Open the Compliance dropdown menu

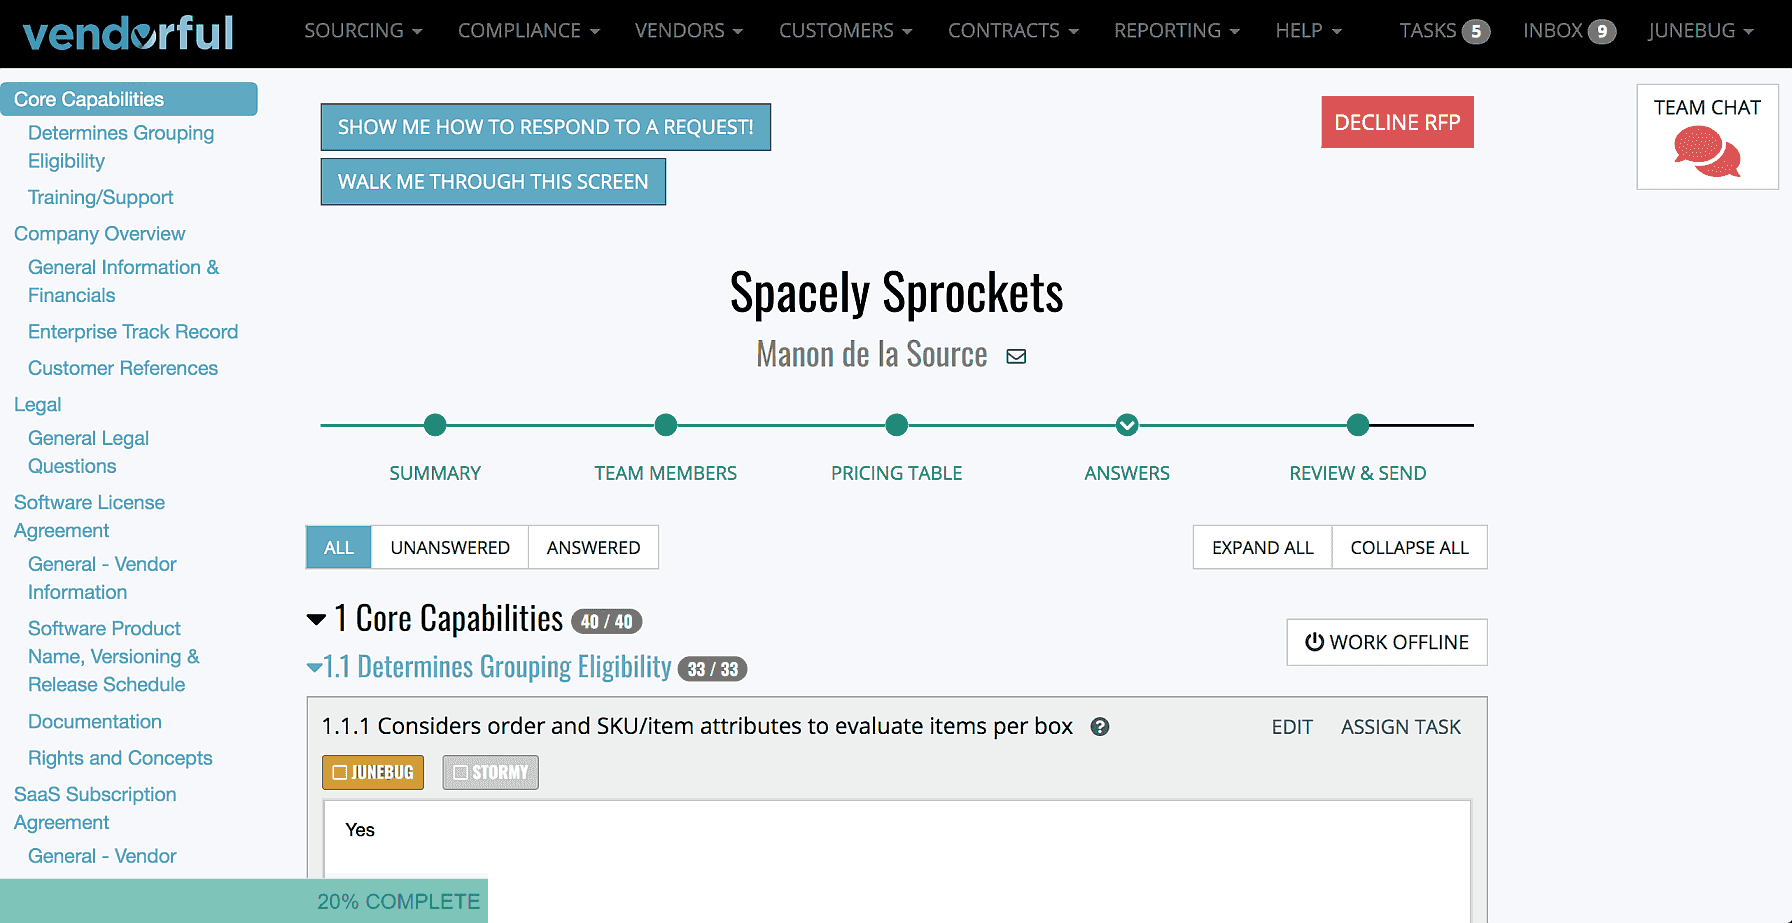pos(529,31)
